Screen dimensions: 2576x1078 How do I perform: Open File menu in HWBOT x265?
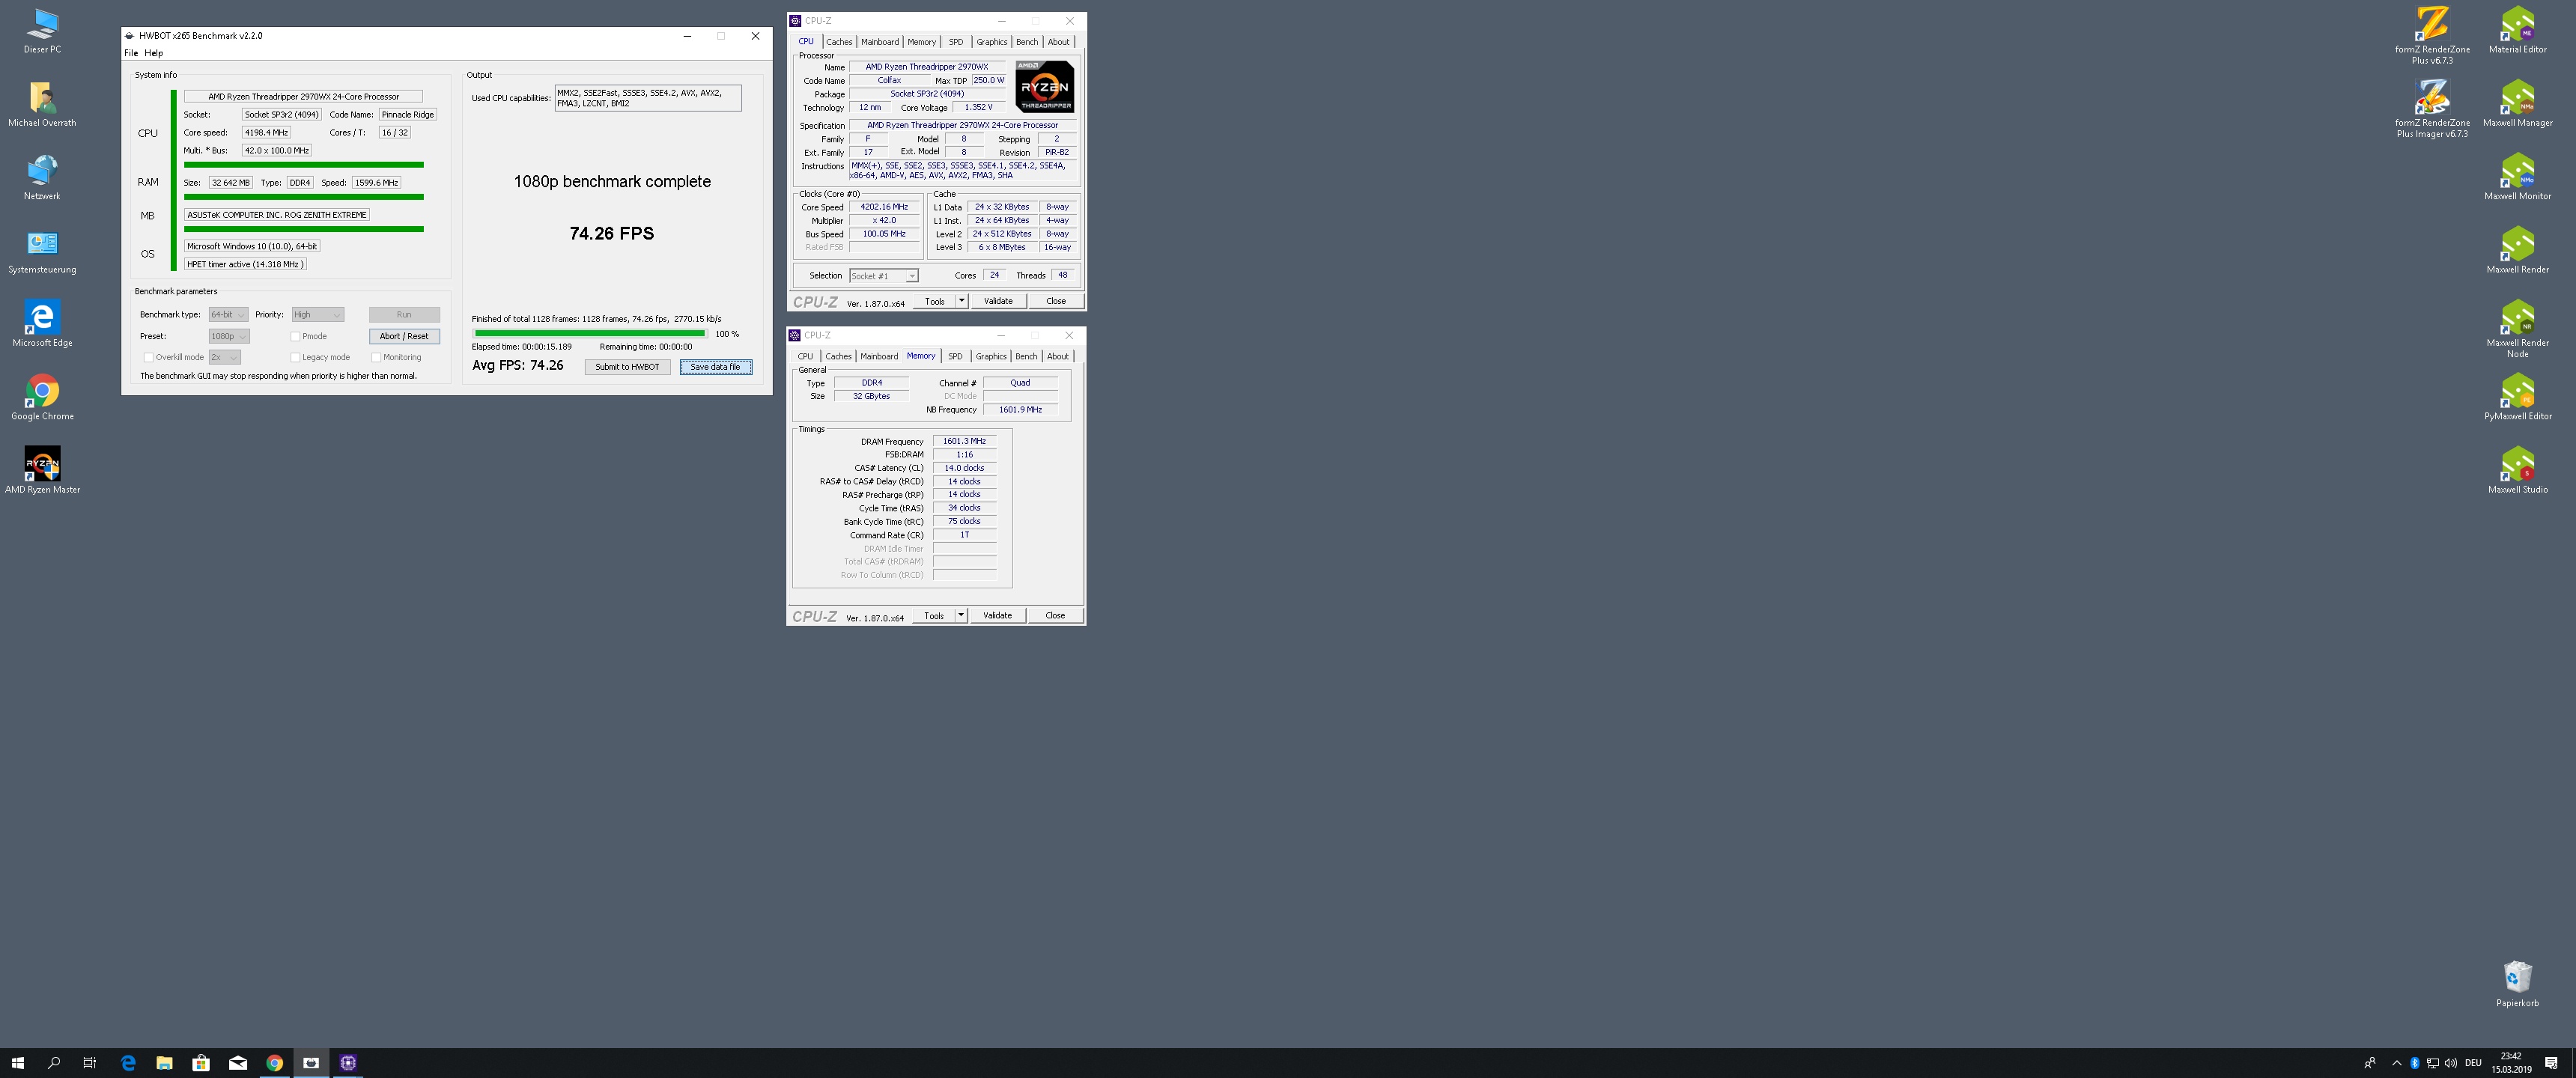131,53
